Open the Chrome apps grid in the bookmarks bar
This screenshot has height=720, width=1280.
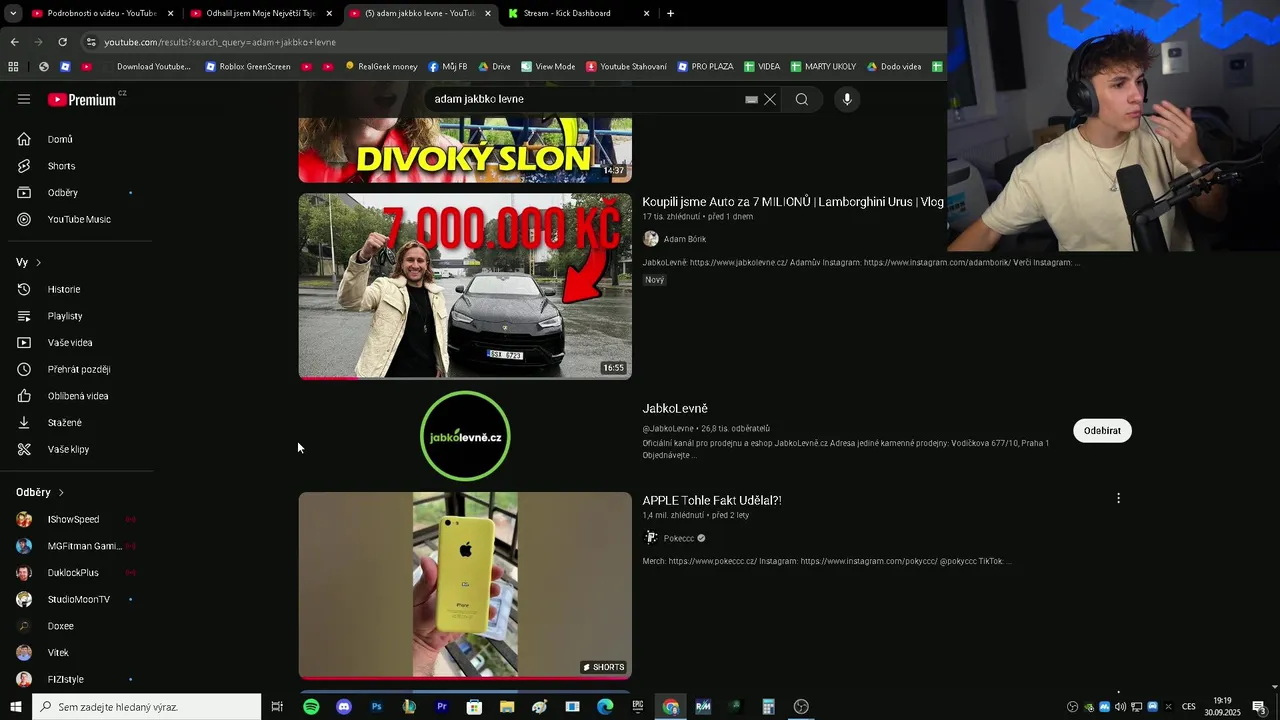click(13, 66)
